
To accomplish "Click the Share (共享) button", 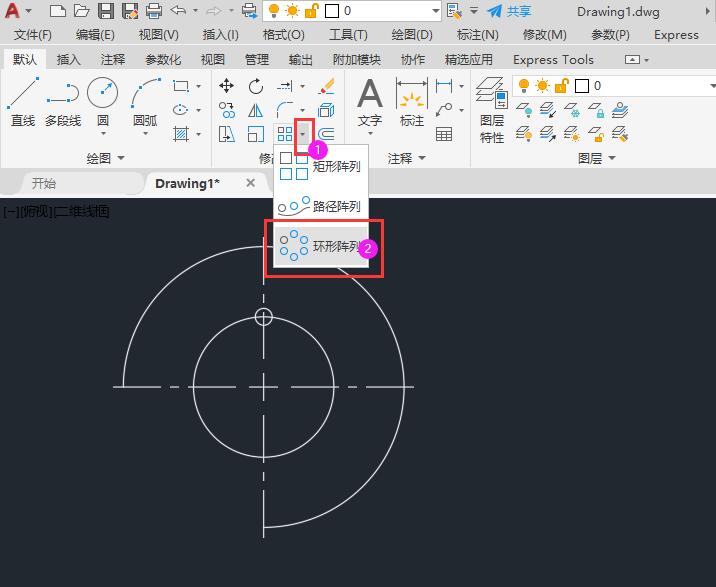I will point(509,11).
